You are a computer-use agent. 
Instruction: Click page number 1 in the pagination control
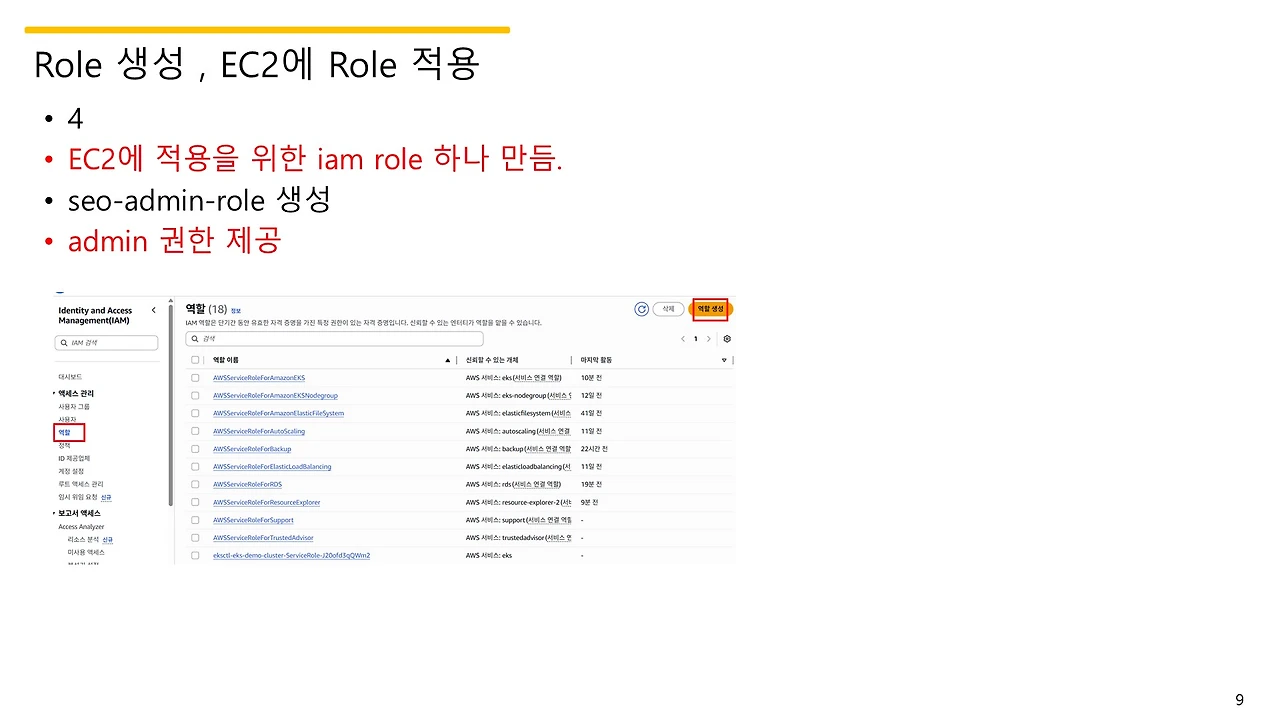(x=695, y=339)
